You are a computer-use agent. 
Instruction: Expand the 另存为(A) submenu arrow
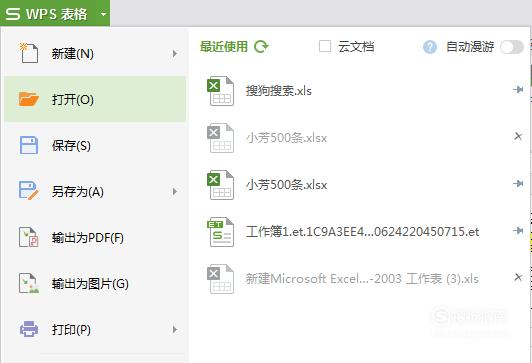pos(175,192)
